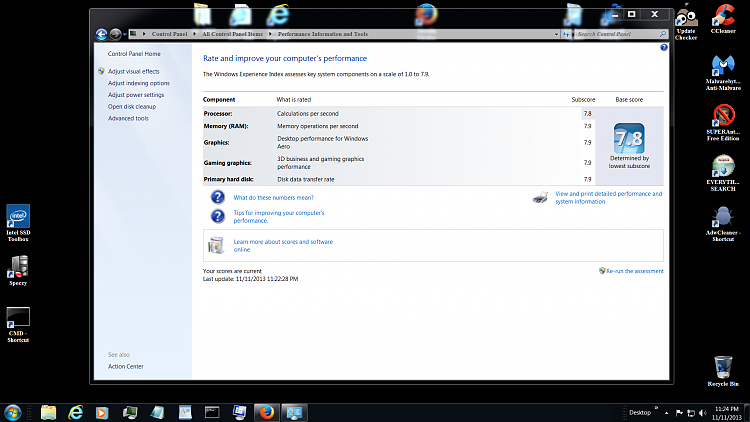Open disk cleanup from the sidebar

click(132, 107)
